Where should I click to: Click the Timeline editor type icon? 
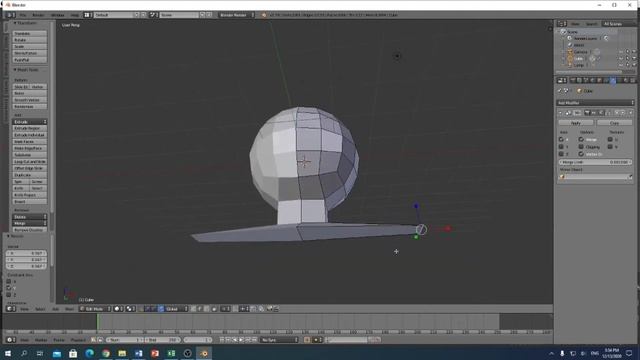pyautogui.click(x=11, y=340)
